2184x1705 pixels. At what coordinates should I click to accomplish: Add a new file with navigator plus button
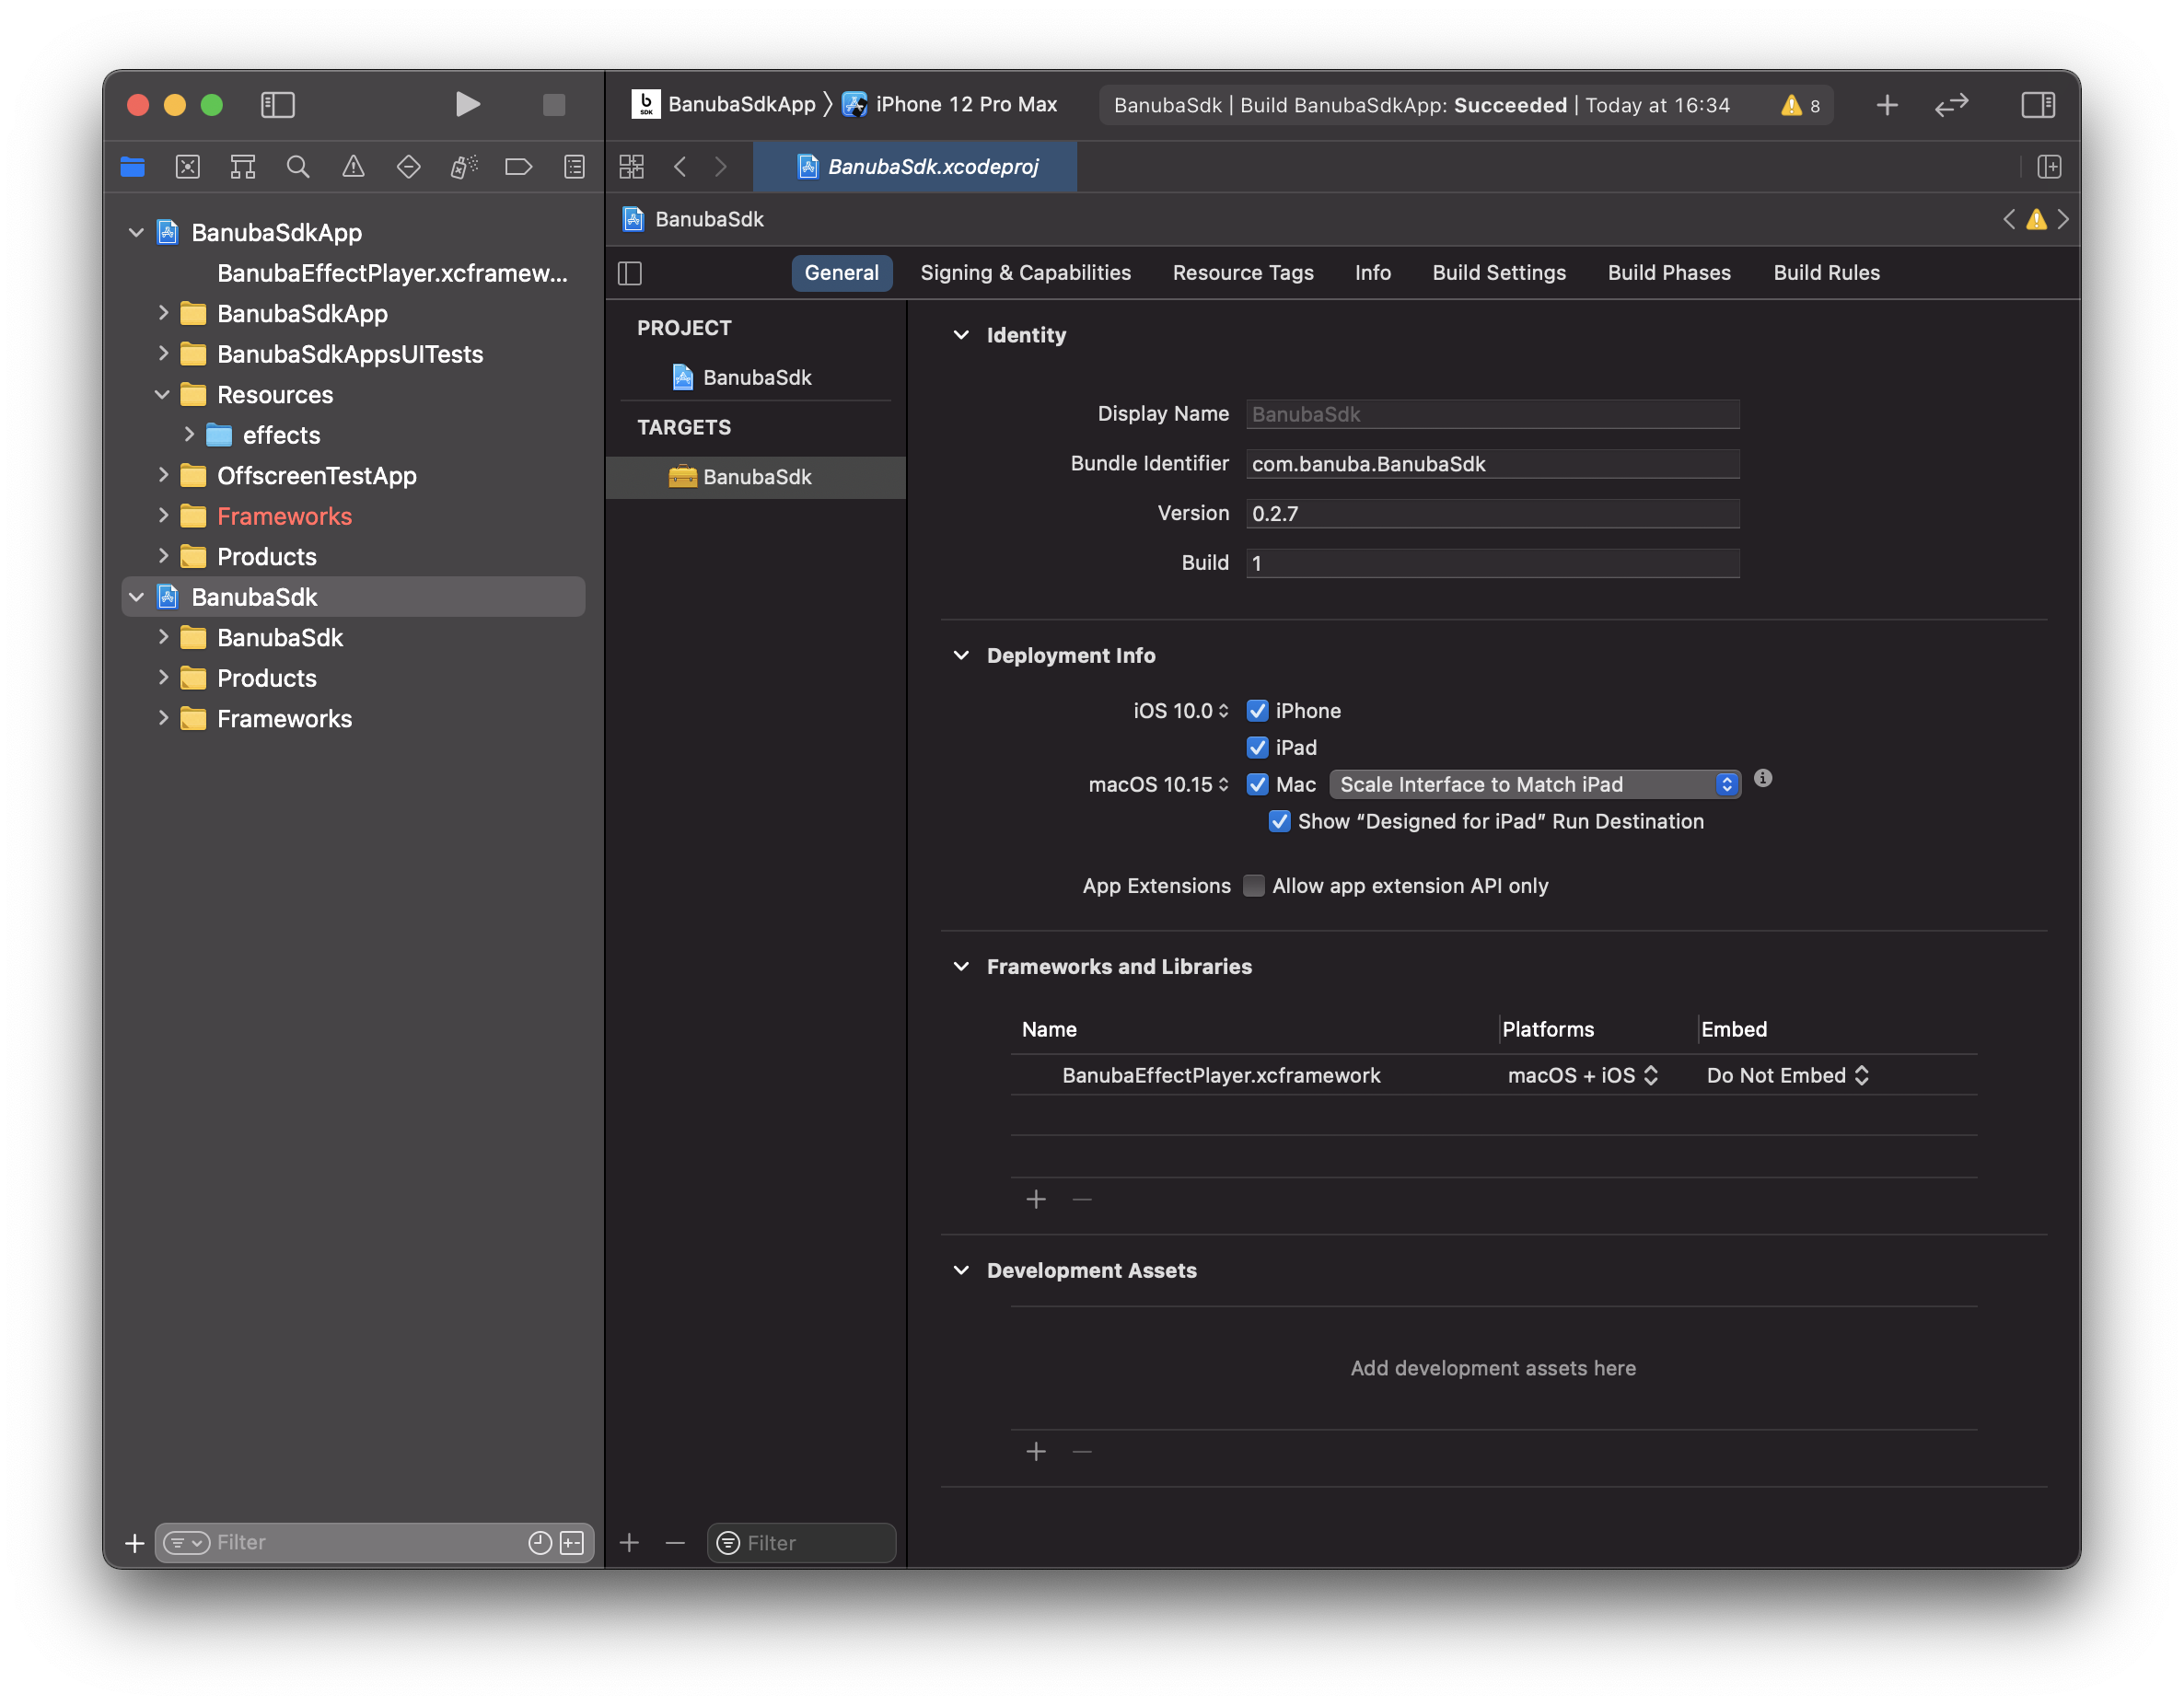point(134,1543)
